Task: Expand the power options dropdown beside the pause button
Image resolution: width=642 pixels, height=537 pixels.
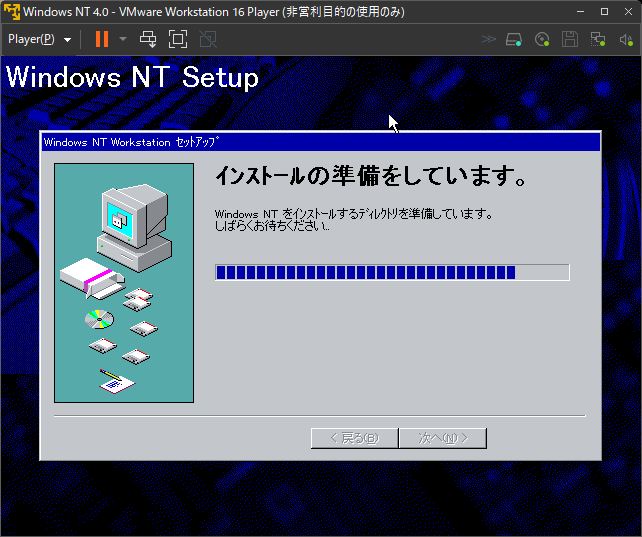Action: coord(123,39)
